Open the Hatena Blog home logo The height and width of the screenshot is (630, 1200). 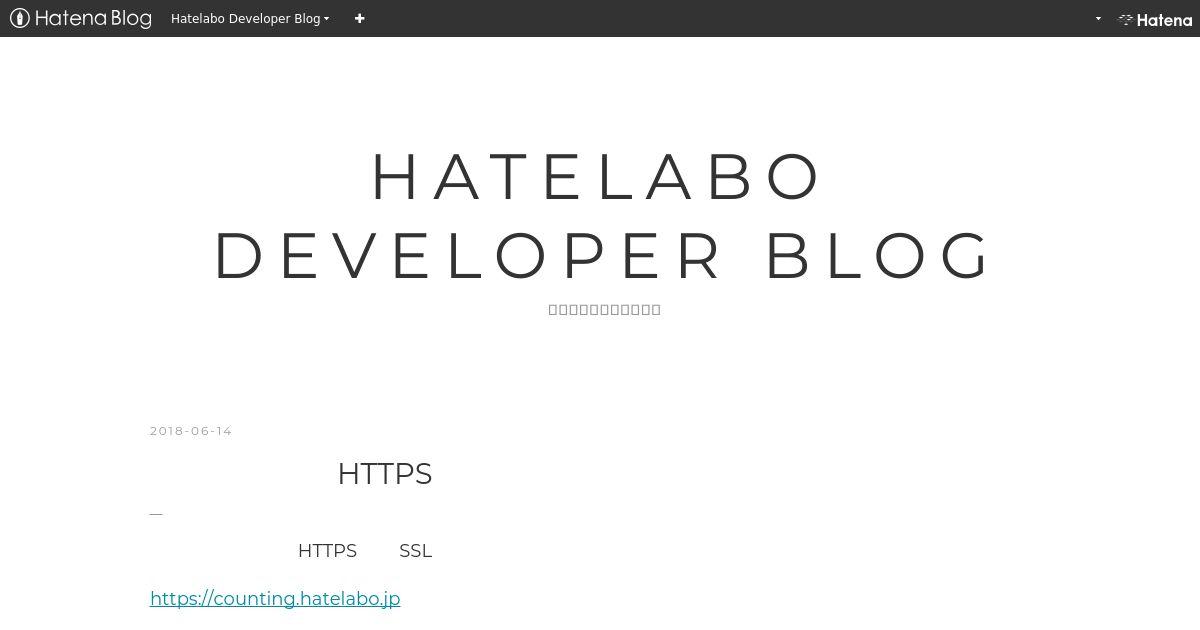pyautogui.click(x=81, y=18)
